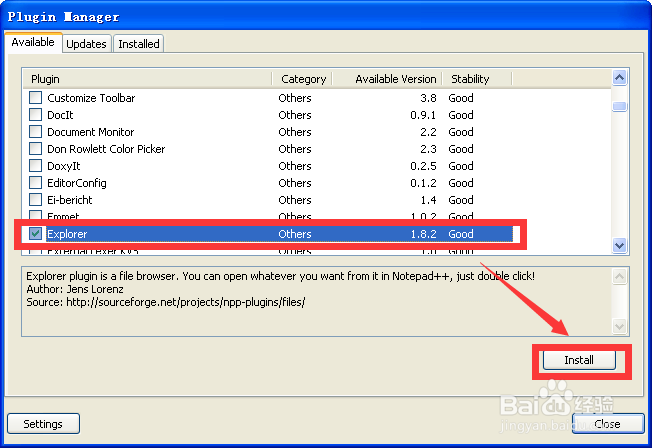Sort by Available Version column header
652x448 pixels.
[387, 79]
